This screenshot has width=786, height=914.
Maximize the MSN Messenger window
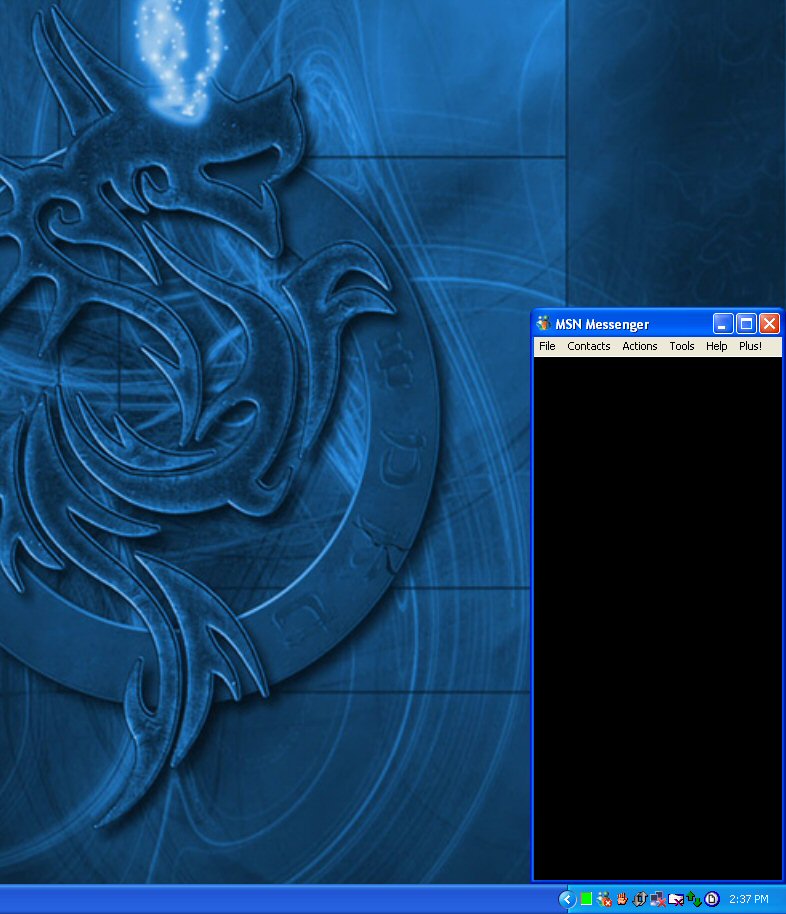pos(746,324)
